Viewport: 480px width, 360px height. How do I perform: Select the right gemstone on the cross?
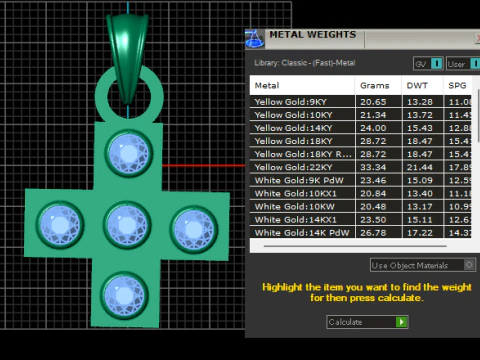click(194, 229)
